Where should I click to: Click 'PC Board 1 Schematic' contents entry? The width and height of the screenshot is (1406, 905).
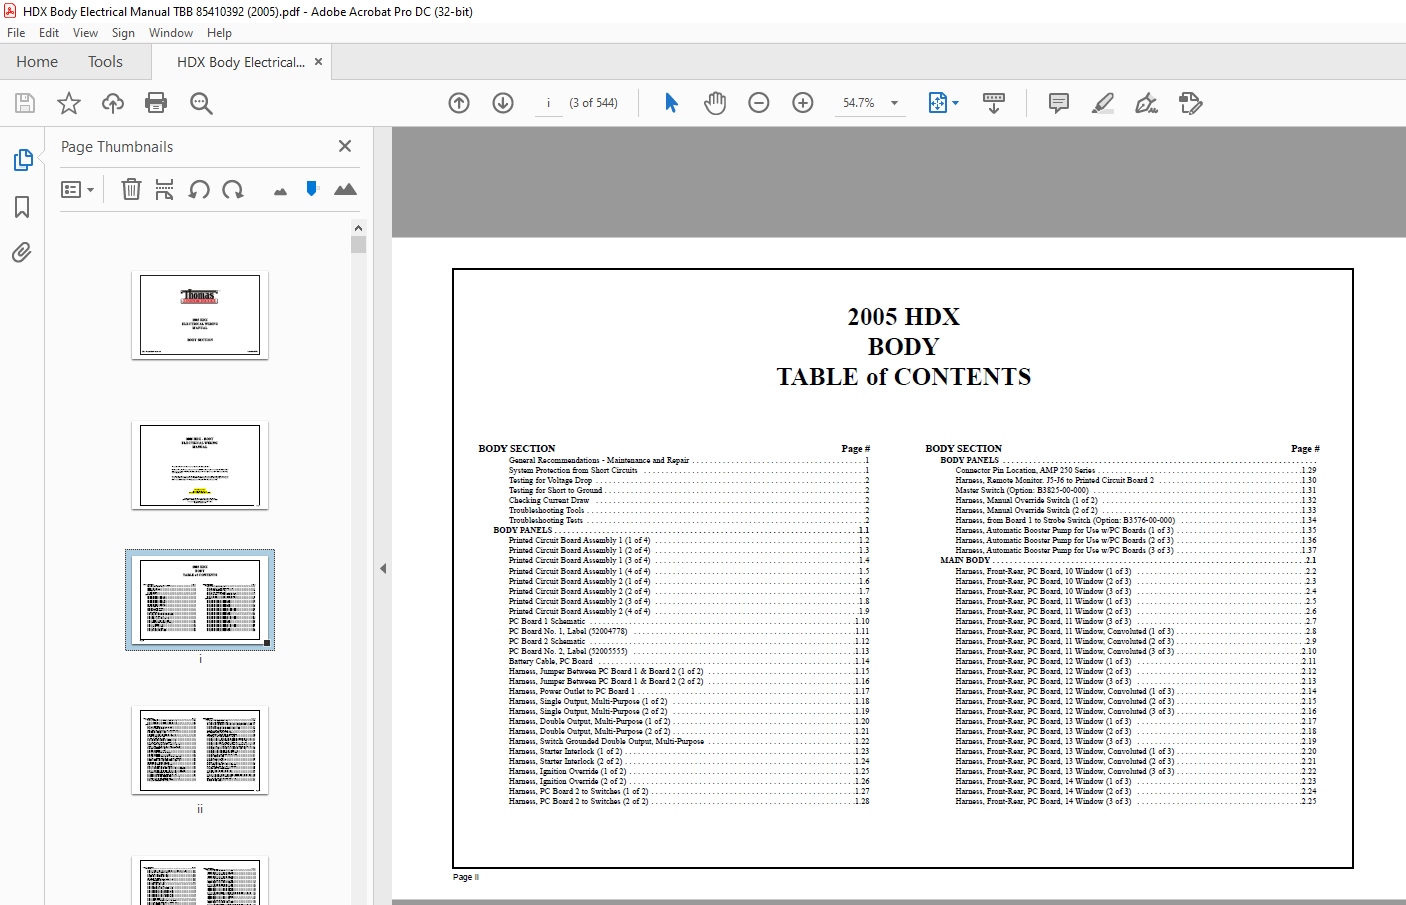[547, 621]
